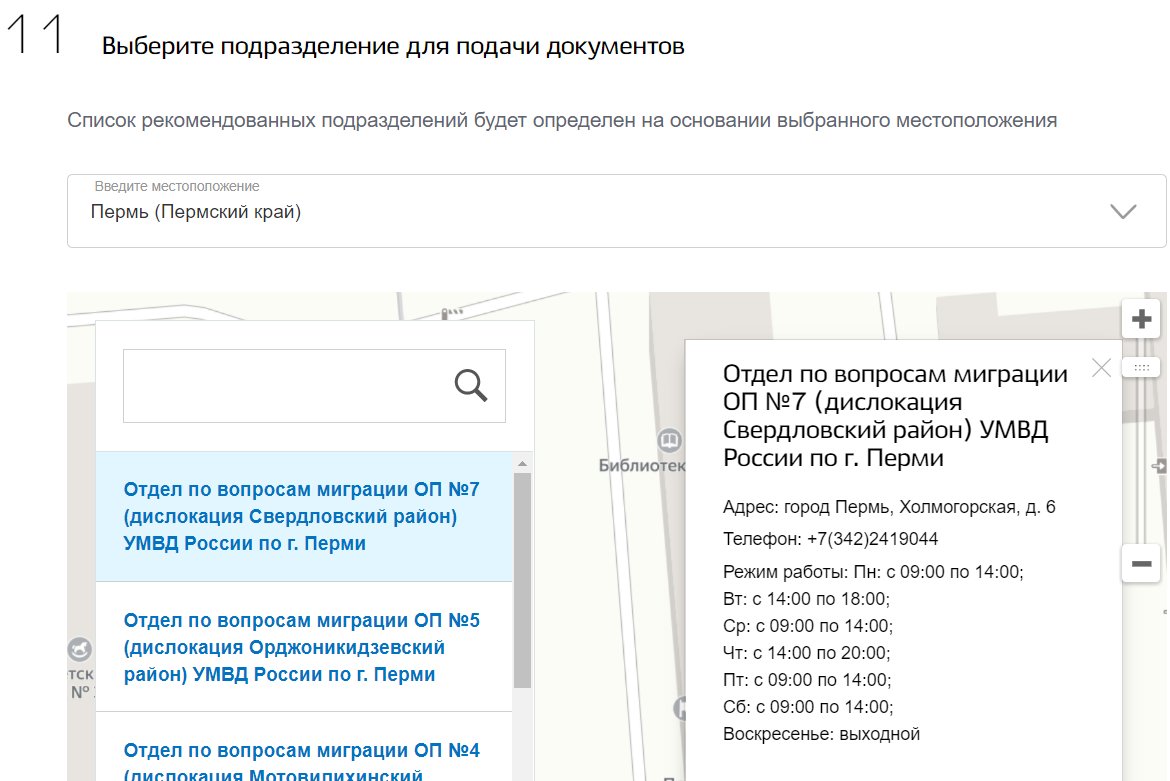Click the location field showing Пермь (Пермский край)
This screenshot has height=781, width=1170.
[616, 211]
